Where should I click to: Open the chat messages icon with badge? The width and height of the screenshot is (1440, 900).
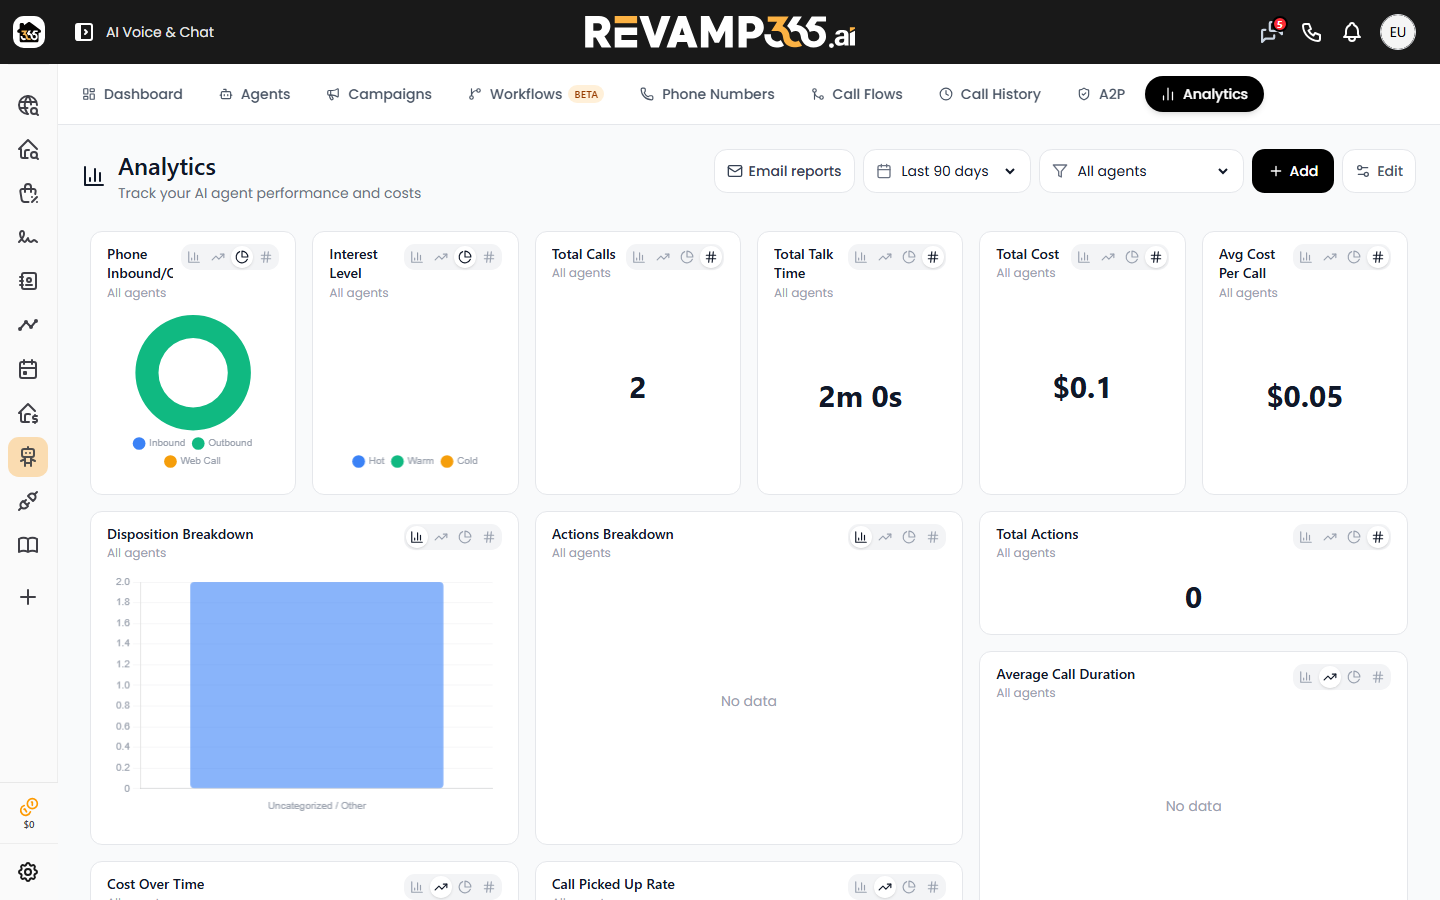[1271, 32]
